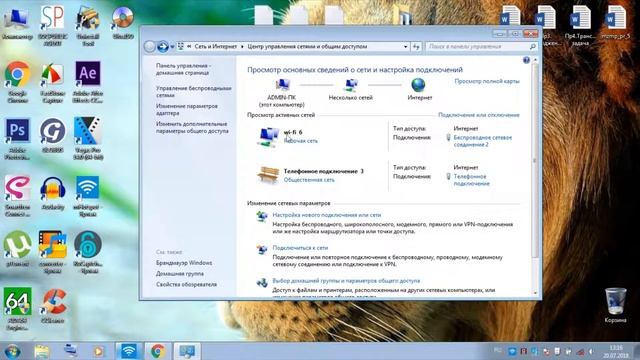Click the Несколько сетей network icon
Screen dimensions: 640x360
351,85
